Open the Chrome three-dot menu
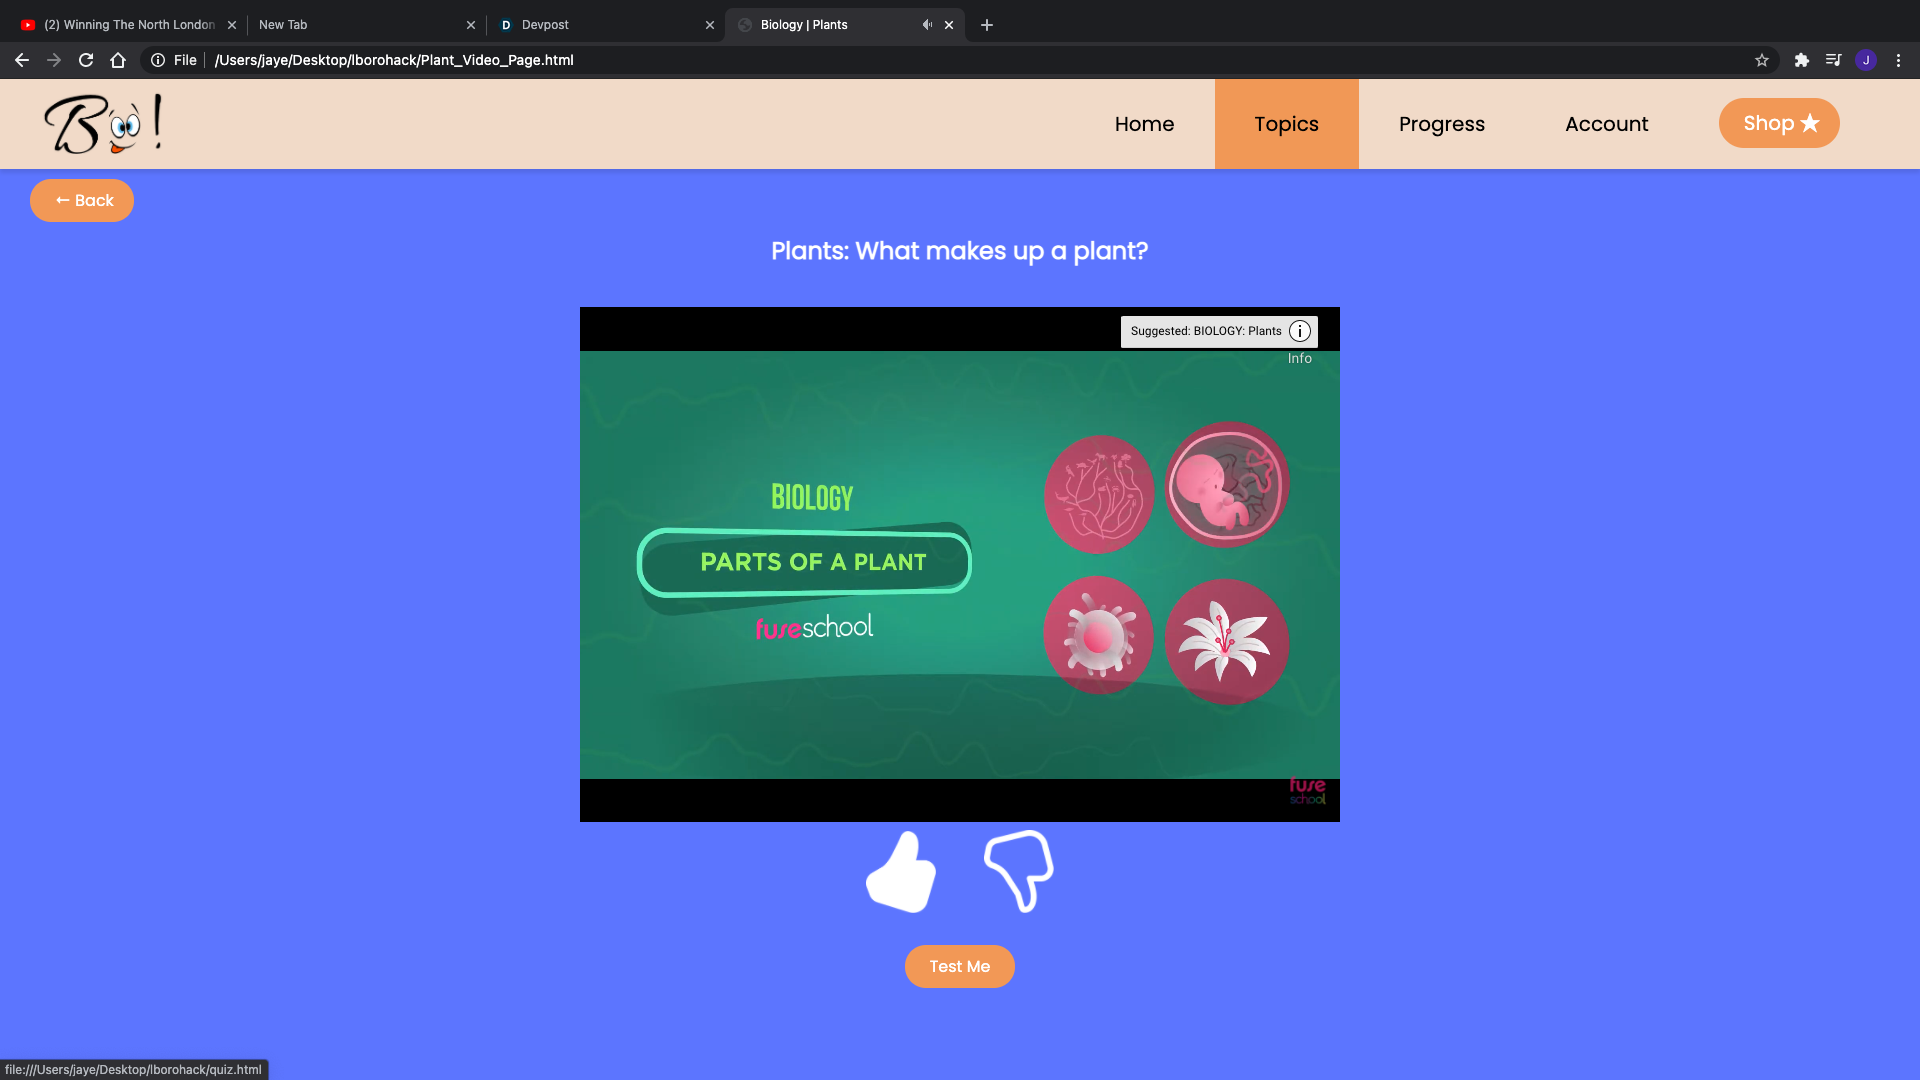Image resolution: width=1920 pixels, height=1080 pixels. pos(1898,60)
